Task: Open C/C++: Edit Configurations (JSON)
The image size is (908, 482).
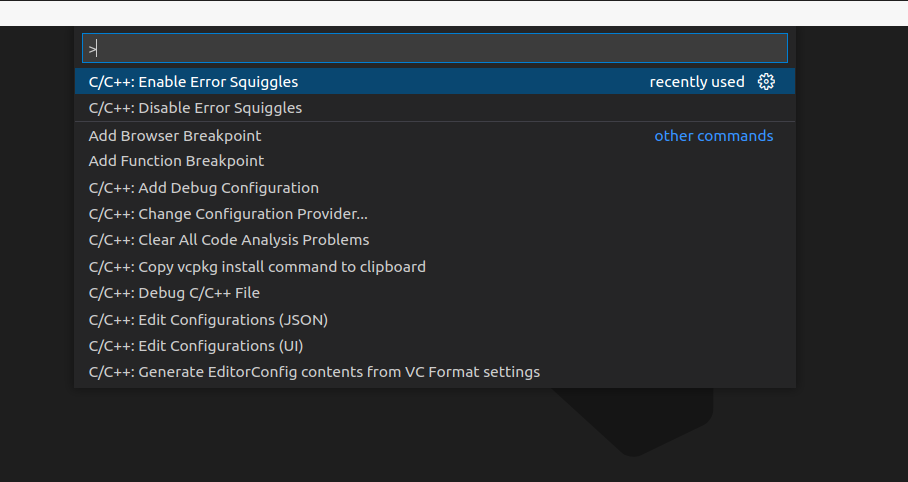Action: pos(208,320)
